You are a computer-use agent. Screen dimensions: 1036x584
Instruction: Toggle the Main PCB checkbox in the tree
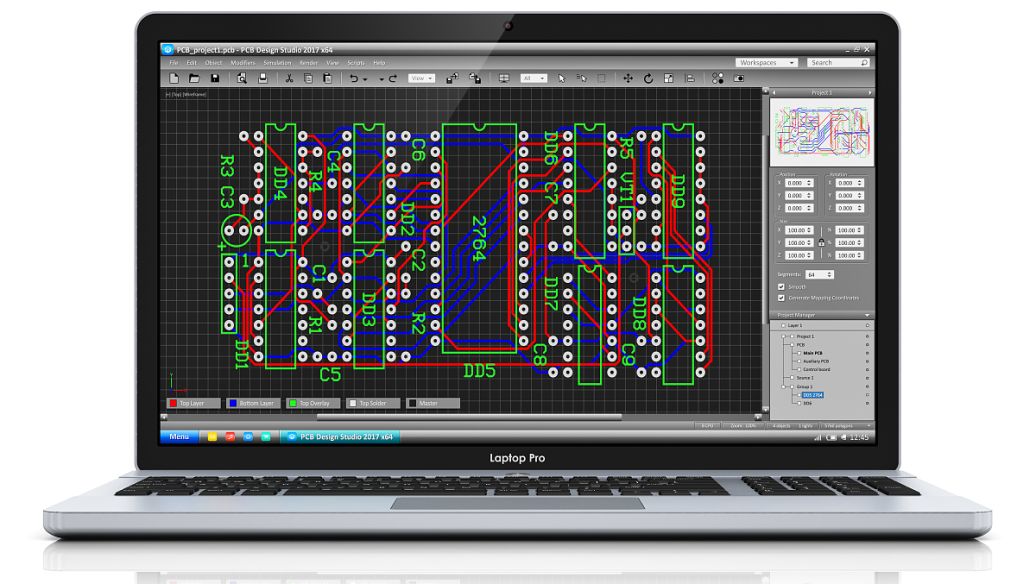(799, 353)
